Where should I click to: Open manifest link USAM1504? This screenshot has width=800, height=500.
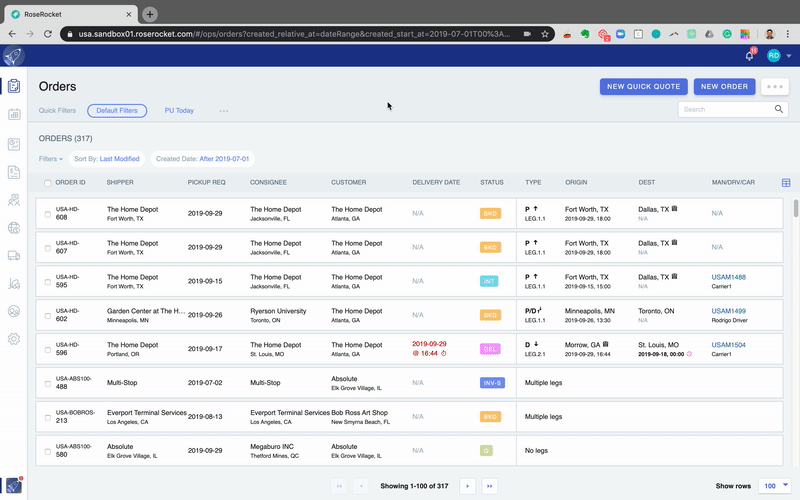tap(728, 345)
